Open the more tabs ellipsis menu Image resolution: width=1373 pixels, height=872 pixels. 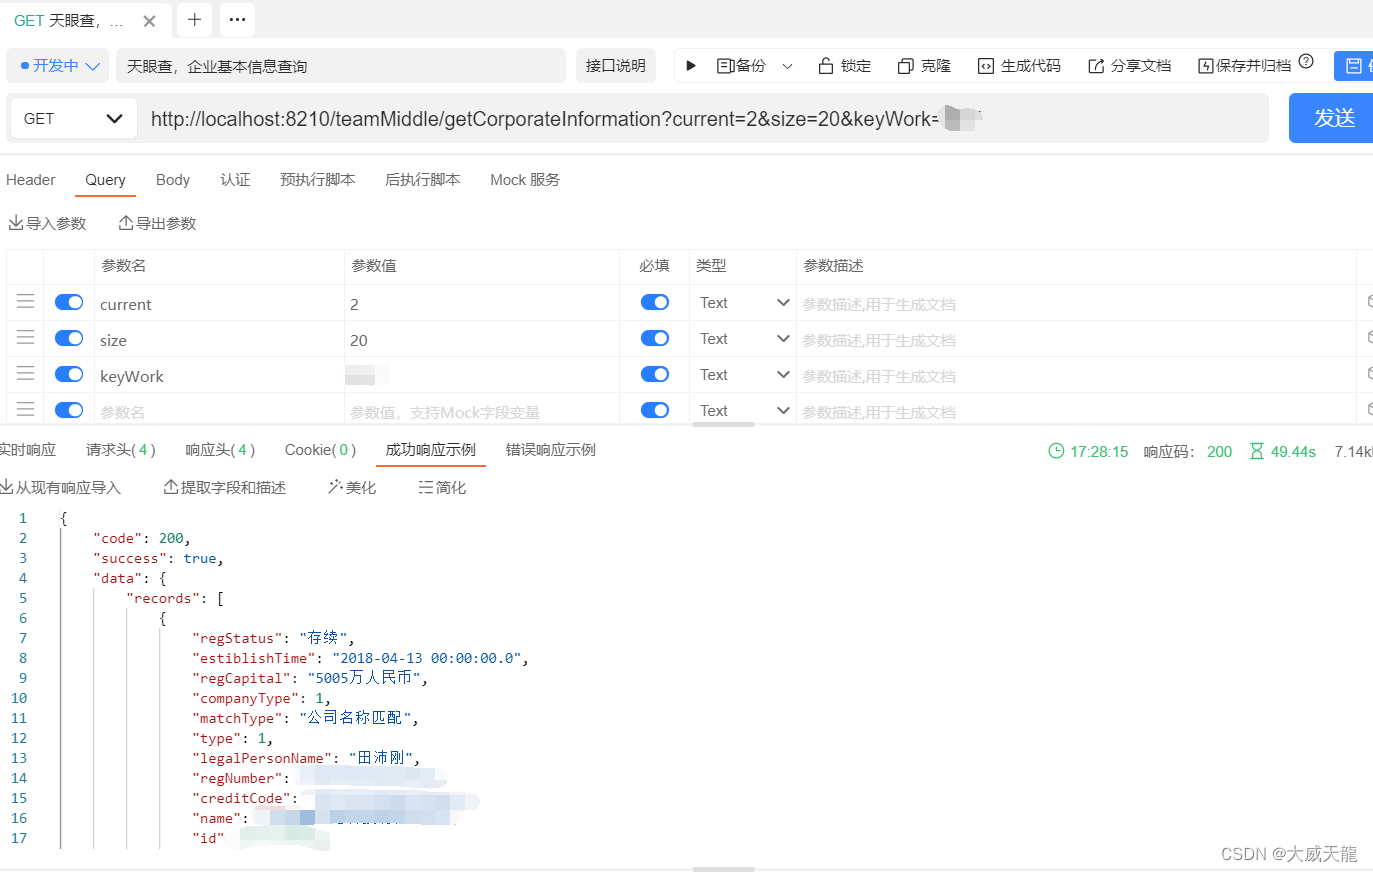click(x=237, y=20)
